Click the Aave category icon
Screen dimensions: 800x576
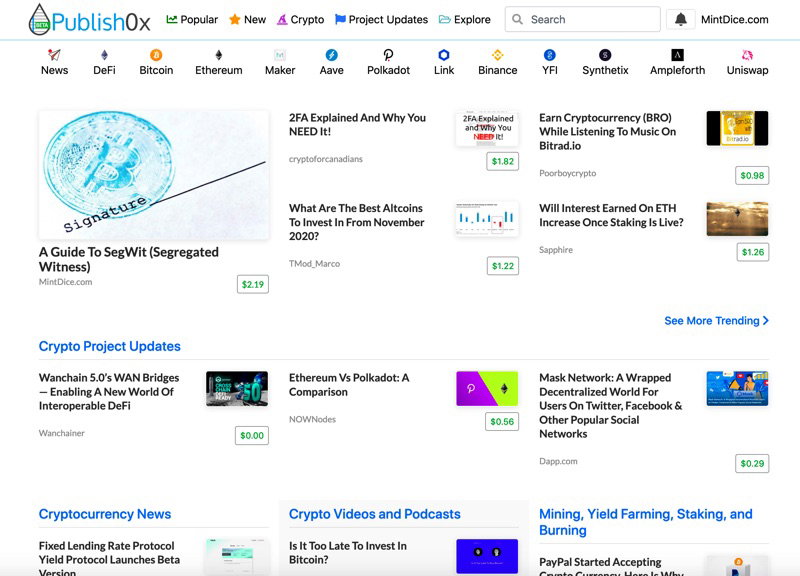coord(332,55)
